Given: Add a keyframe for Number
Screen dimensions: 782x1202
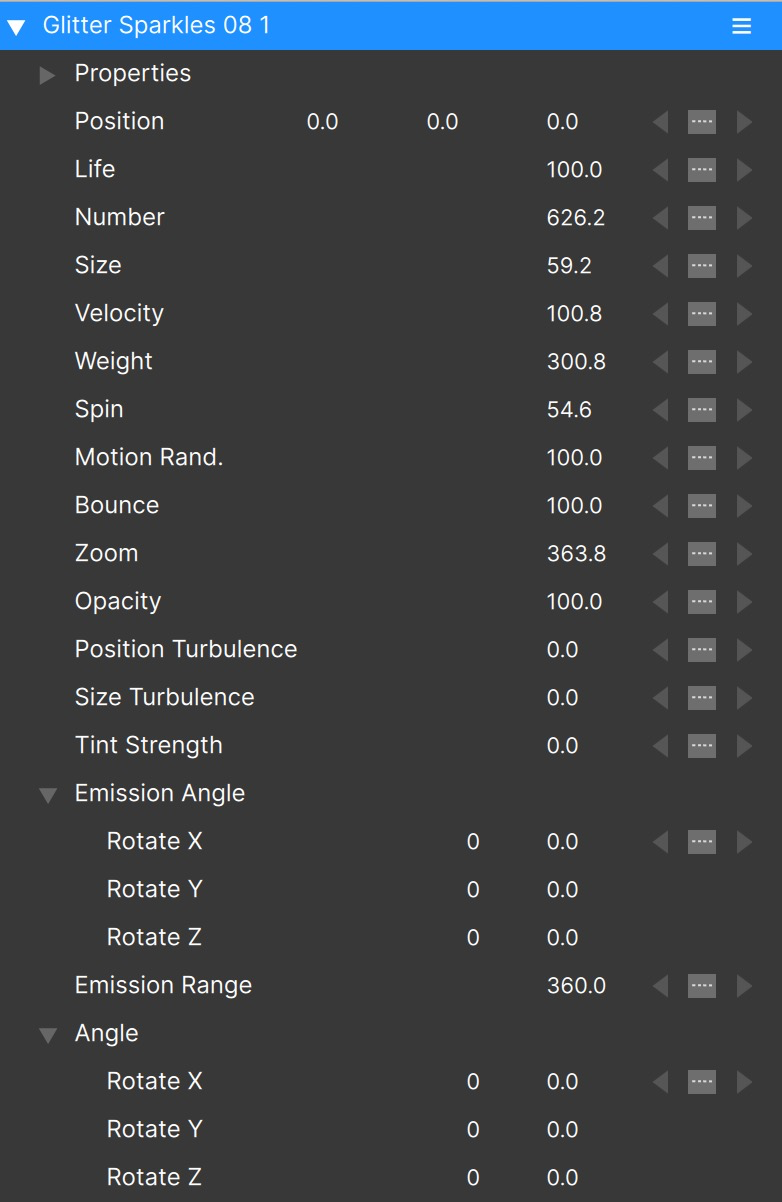Looking at the screenshot, I should pos(702,218).
